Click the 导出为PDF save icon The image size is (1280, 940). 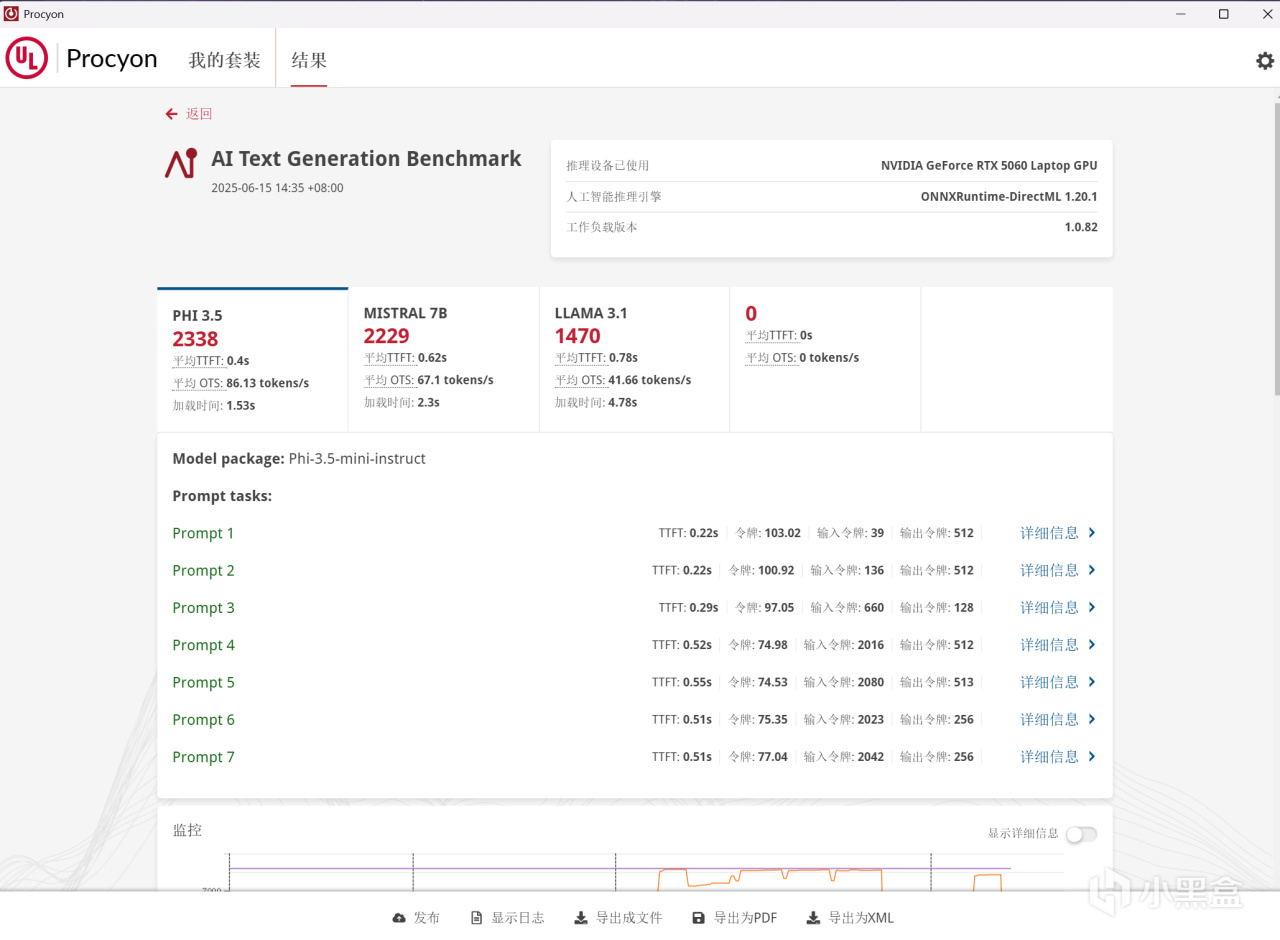(698, 918)
